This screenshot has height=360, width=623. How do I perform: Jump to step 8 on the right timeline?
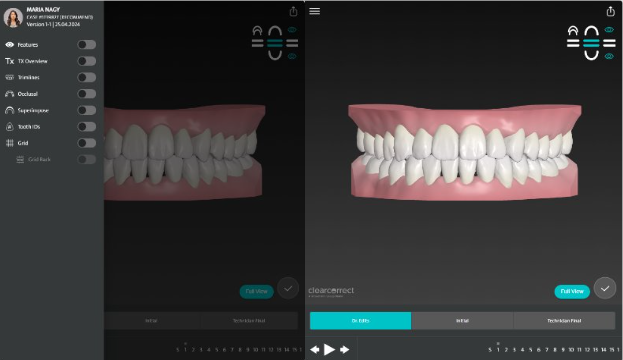point(554,350)
